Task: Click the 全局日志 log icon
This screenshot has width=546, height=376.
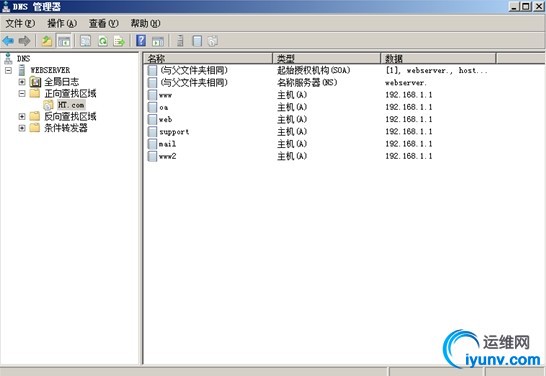Action: click(36, 82)
